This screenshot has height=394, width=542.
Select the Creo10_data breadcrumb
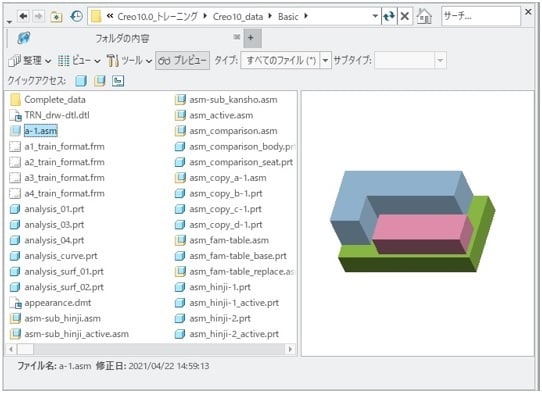[x=238, y=17]
